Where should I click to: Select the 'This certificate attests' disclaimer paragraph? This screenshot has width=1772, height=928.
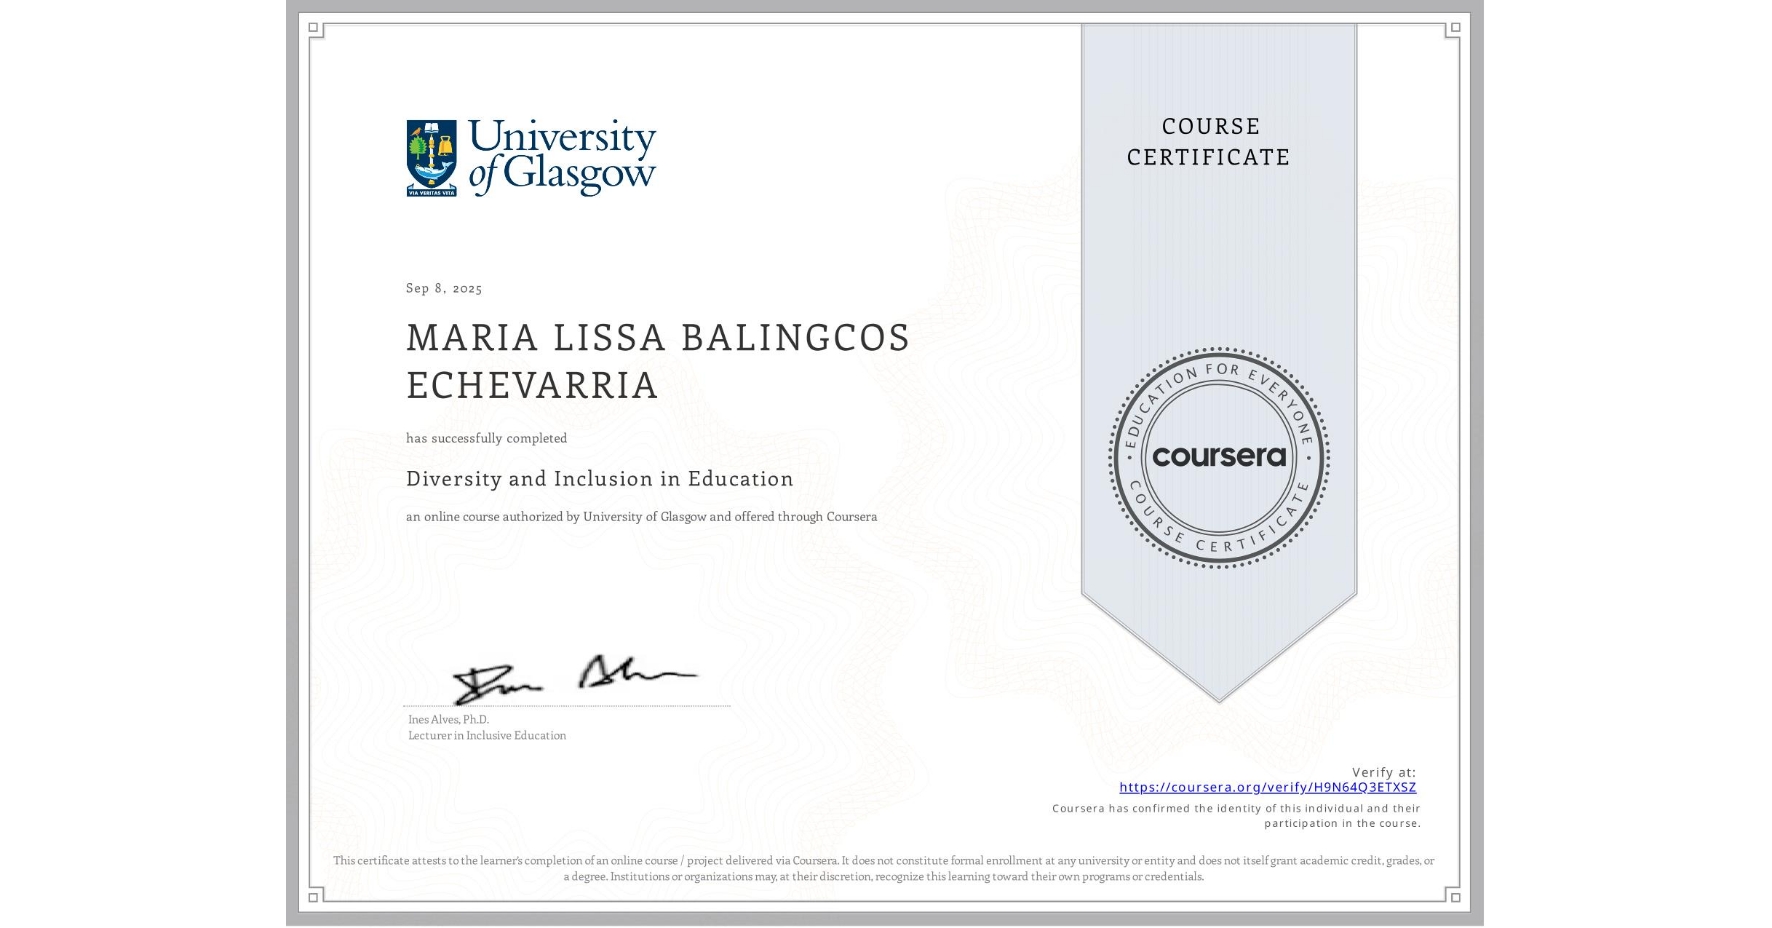[884, 868]
